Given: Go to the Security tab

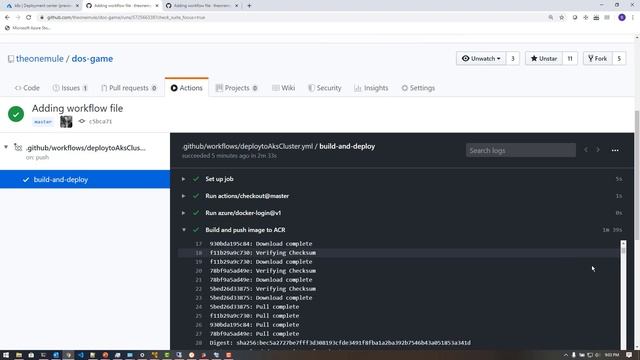Looking at the screenshot, I should point(324,88).
